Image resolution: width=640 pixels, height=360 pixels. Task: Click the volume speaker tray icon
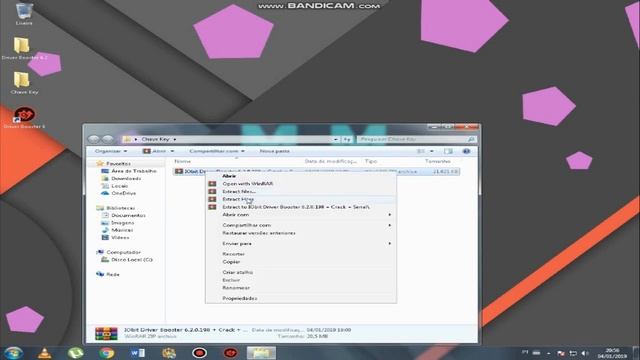pos(584,353)
